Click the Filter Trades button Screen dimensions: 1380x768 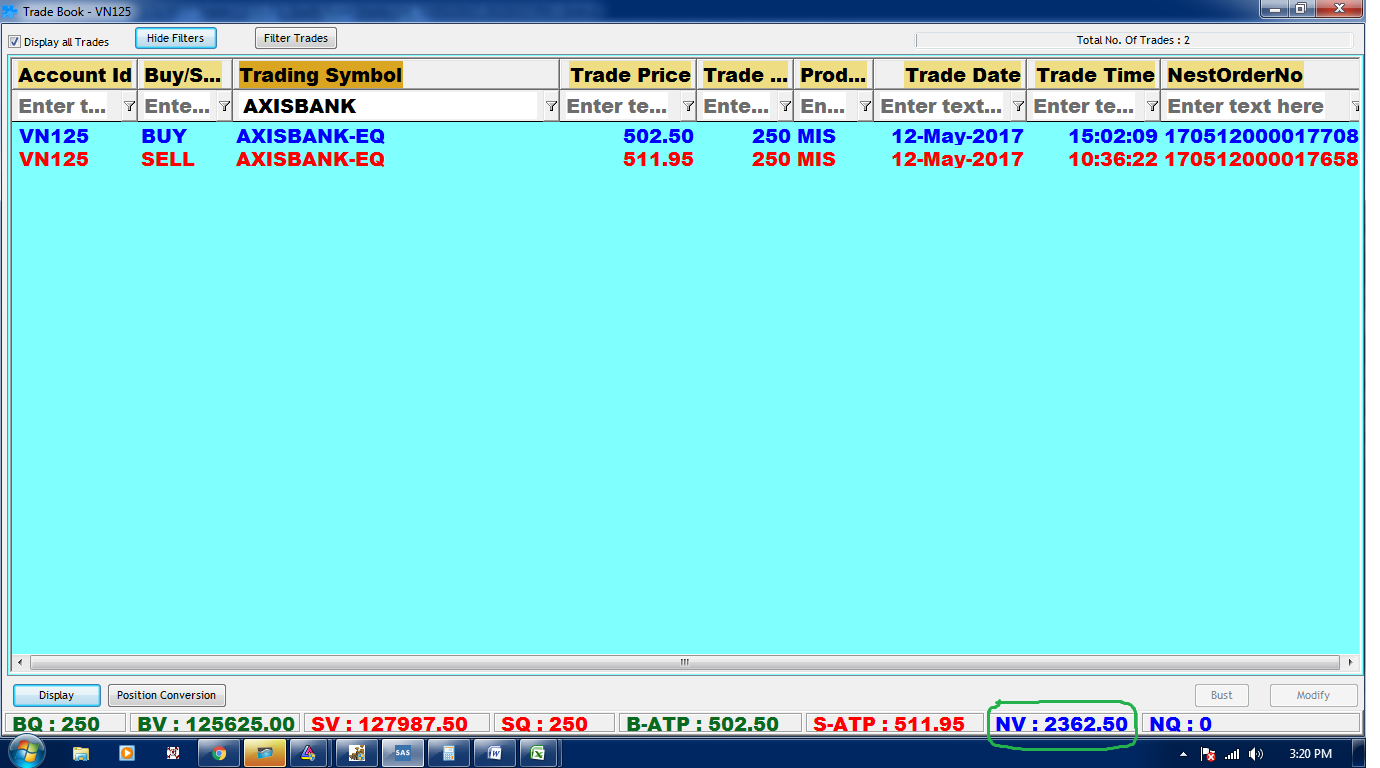tap(296, 38)
